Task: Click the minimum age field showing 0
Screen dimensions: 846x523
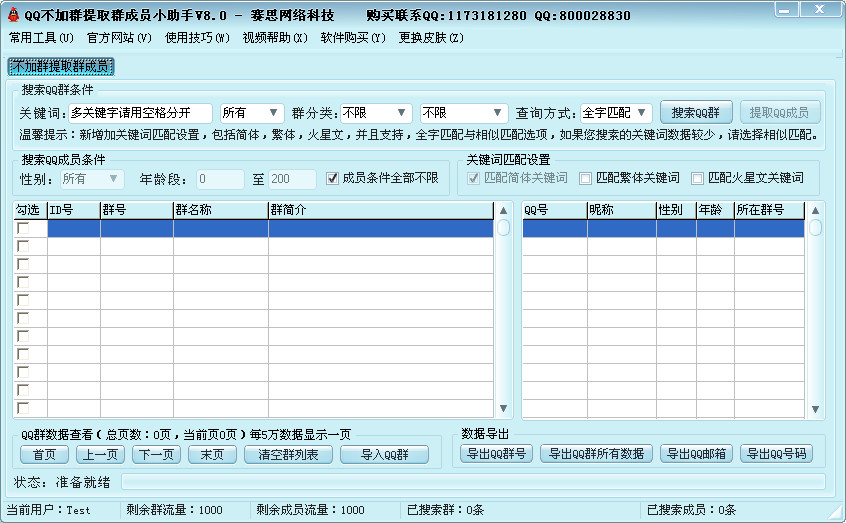Action: (x=220, y=179)
